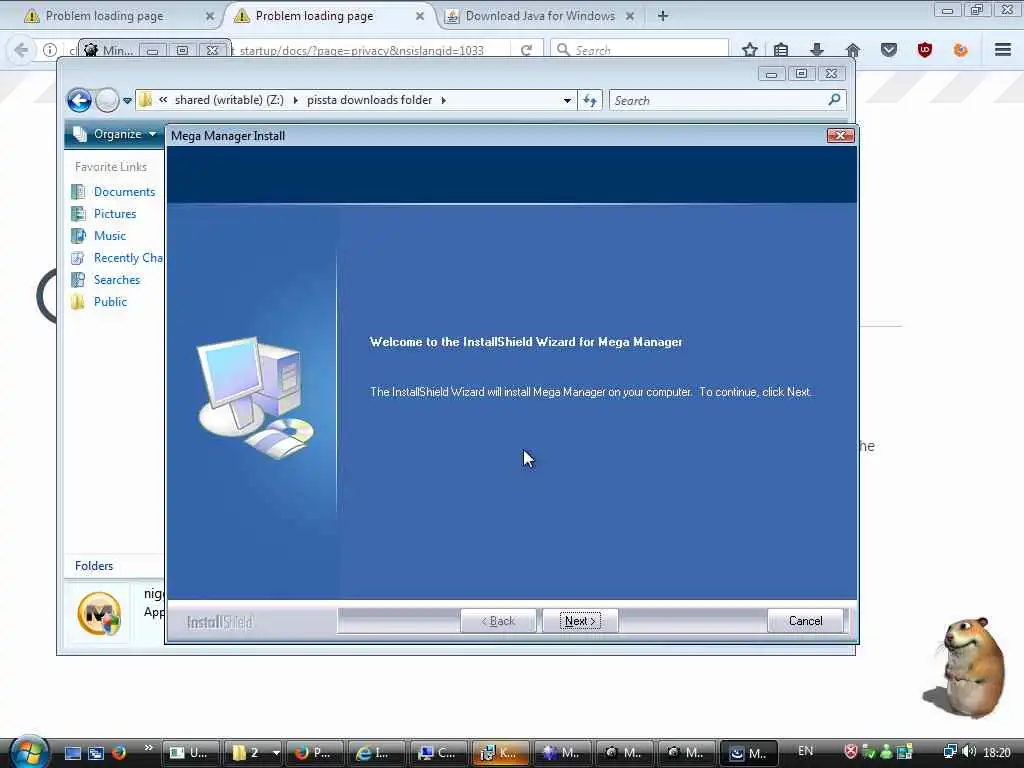
Task: Close the first 'Problem loading page' tab
Action: [x=210, y=16]
